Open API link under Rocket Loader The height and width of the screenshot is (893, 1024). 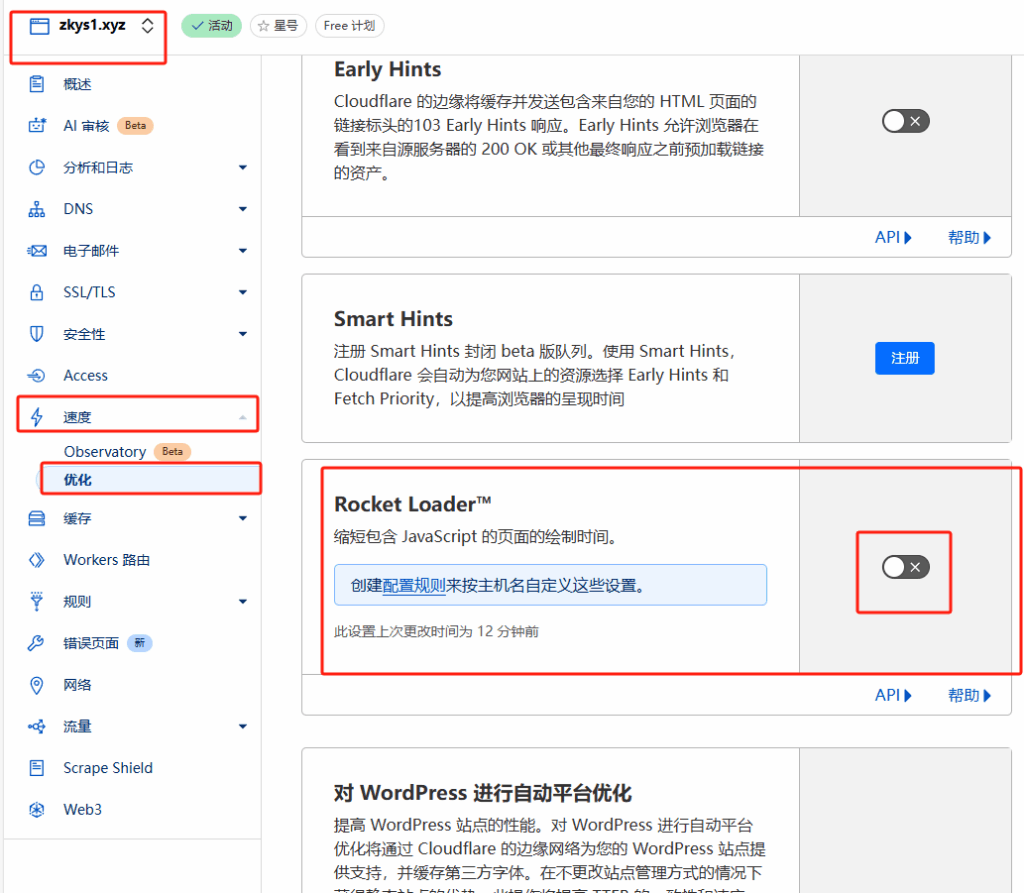tap(893, 695)
